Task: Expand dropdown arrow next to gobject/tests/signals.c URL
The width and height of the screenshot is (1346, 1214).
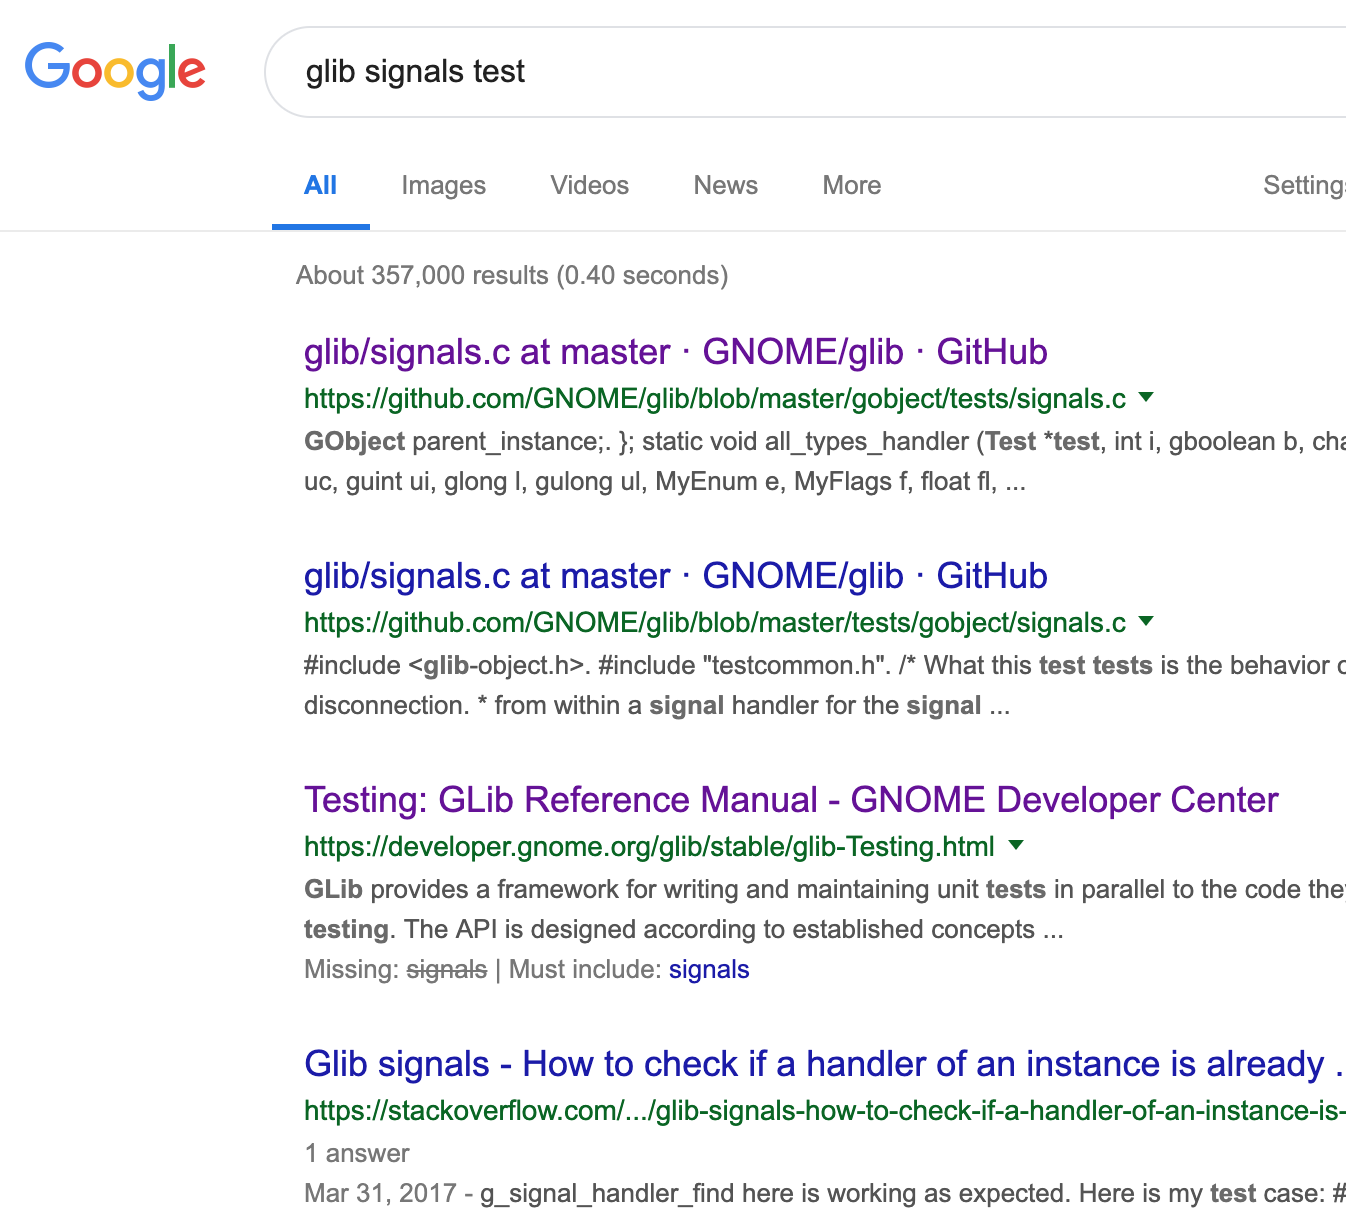Action: pos(1146,398)
